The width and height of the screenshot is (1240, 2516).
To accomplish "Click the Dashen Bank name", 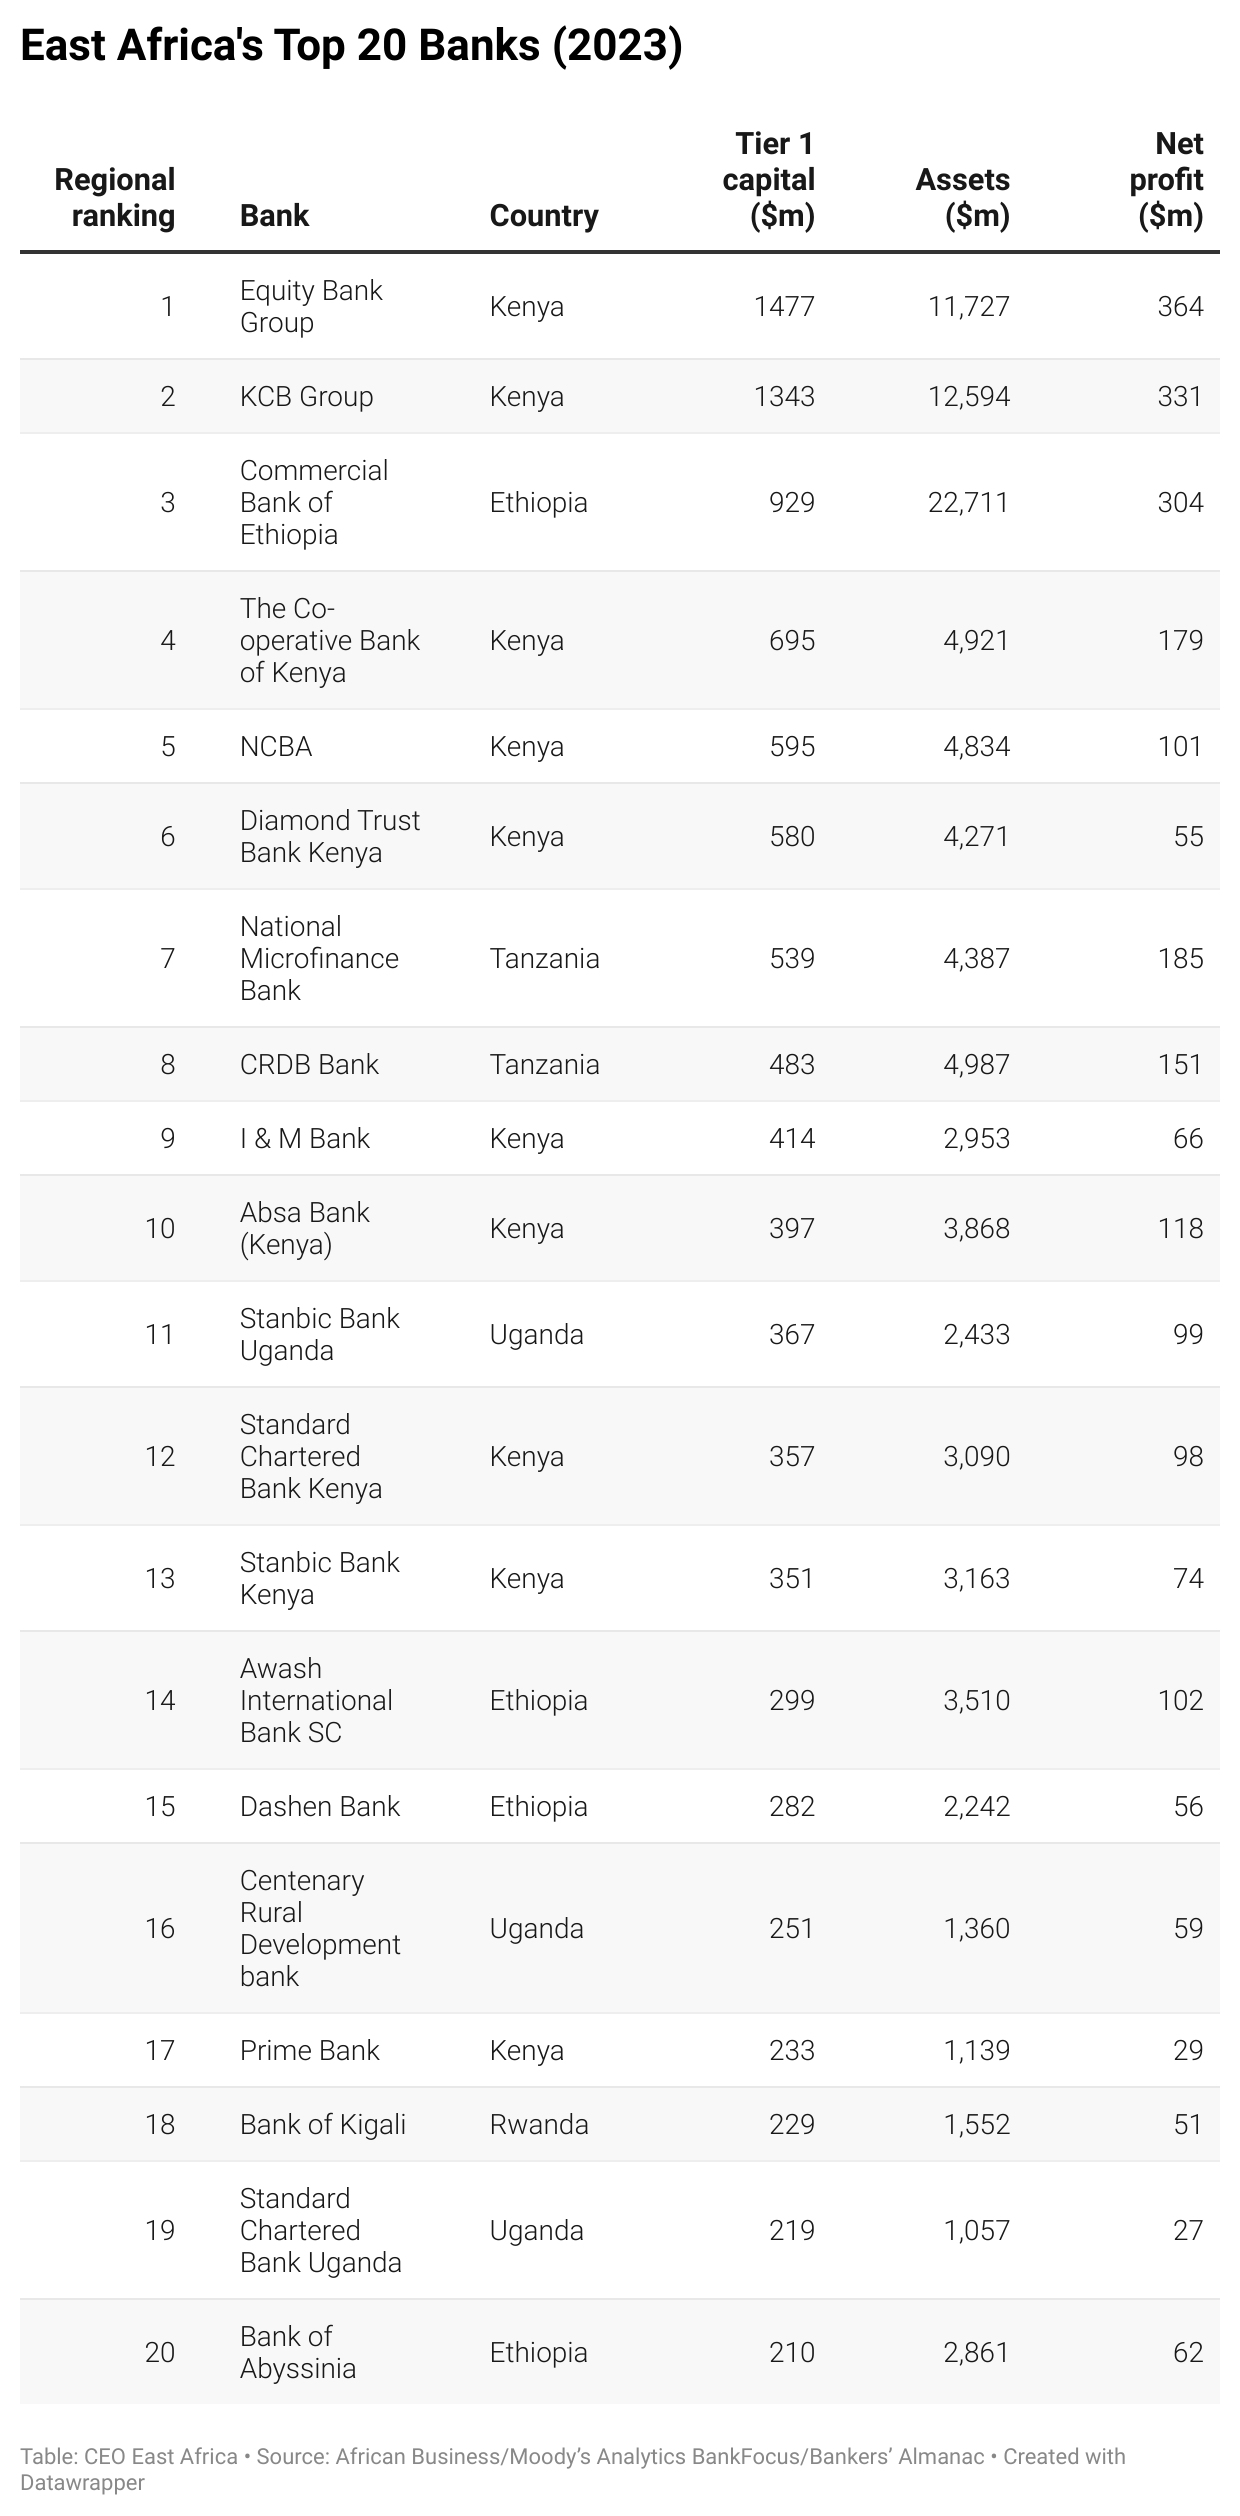I will (x=319, y=1806).
